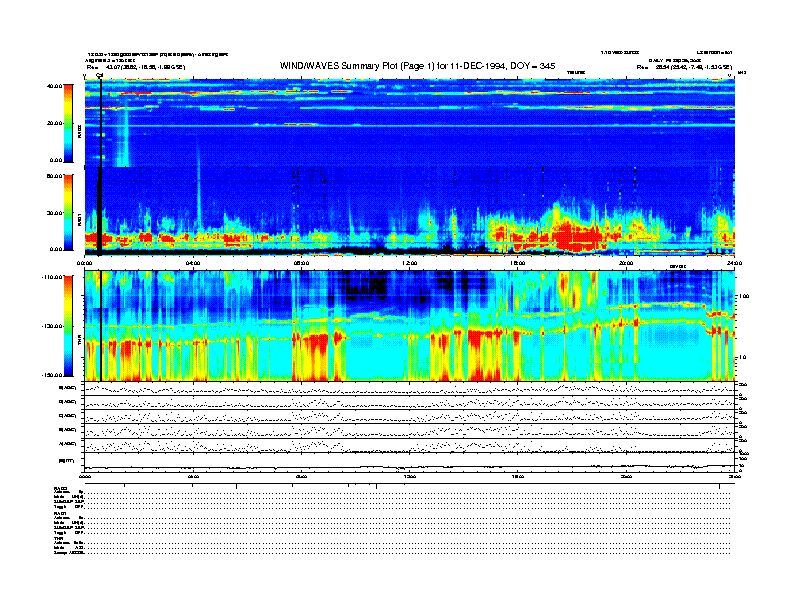
Task: Click the -130.00 label on TNR scale
Action: pyautogui.click(x=53, y=326)
